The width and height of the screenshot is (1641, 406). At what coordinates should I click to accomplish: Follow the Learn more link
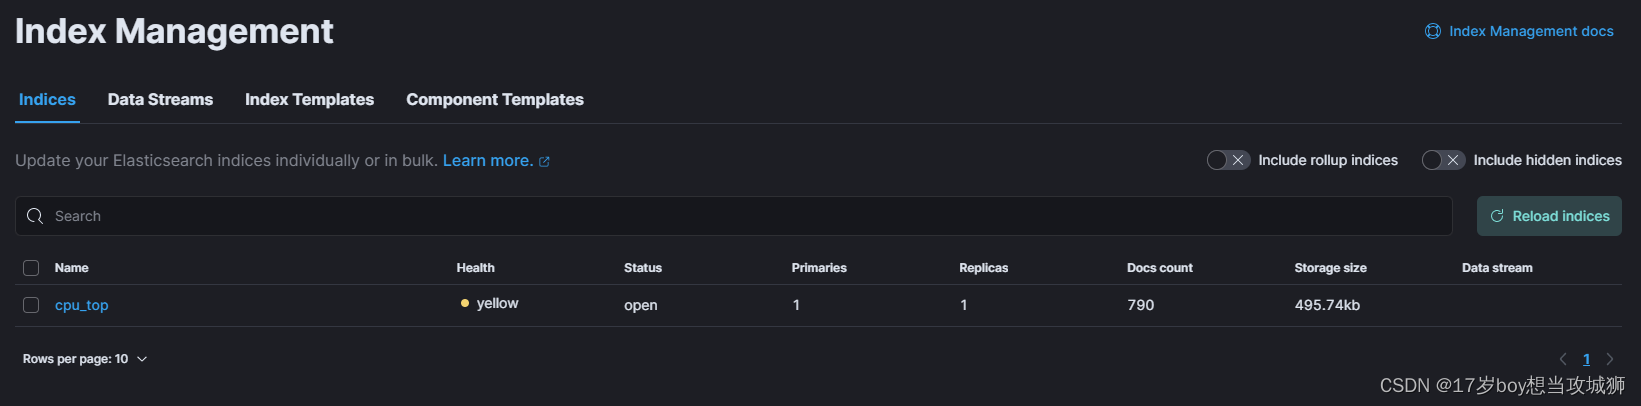click(x=488, y=160)
